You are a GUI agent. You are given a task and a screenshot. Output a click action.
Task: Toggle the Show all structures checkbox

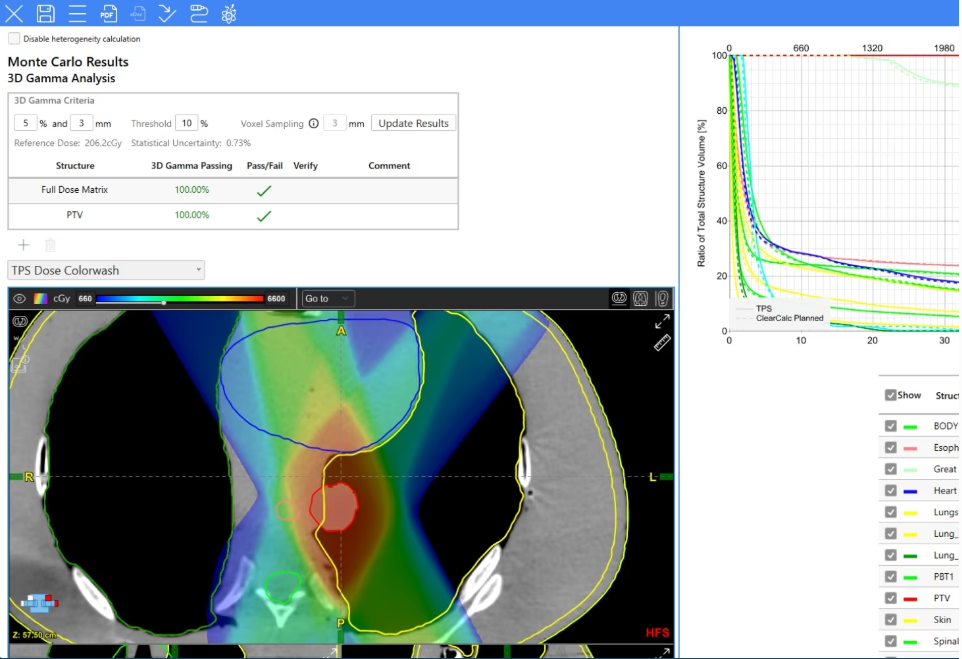pos(890,395)
